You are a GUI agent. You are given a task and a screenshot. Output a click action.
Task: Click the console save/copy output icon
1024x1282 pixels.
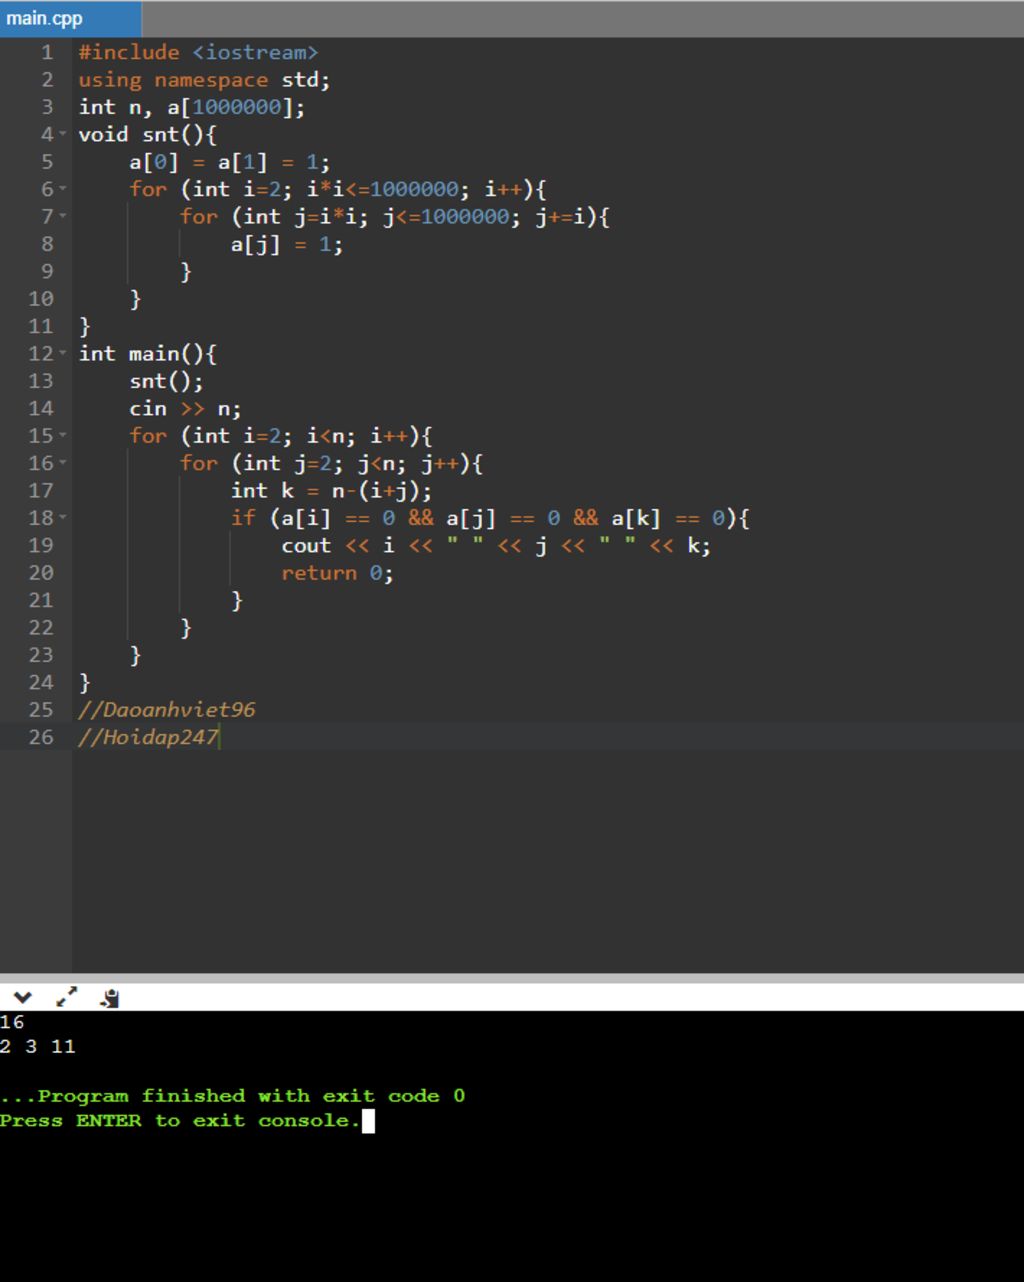(x=111, y=997)
